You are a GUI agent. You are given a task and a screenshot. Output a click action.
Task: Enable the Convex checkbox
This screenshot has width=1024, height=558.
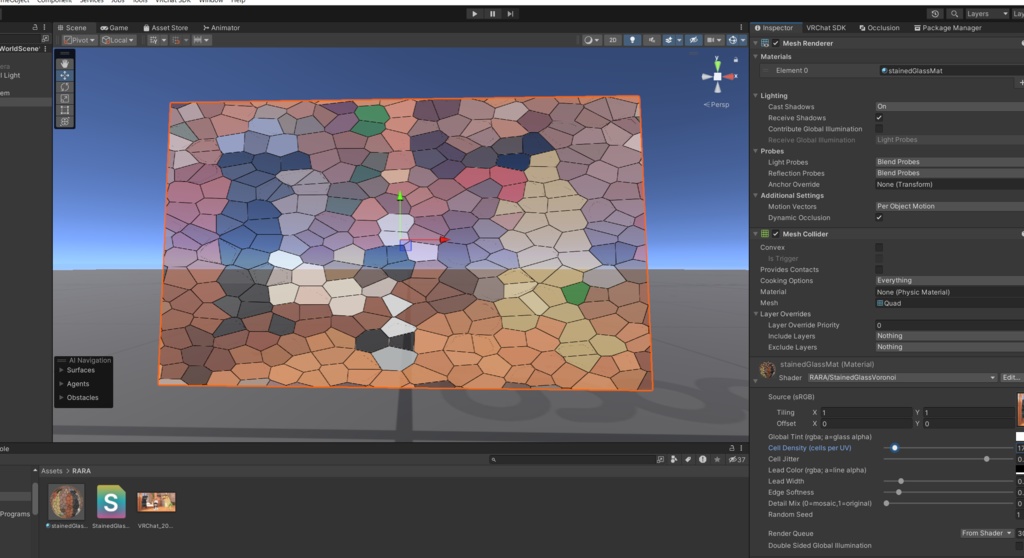[x=879, y=248]
